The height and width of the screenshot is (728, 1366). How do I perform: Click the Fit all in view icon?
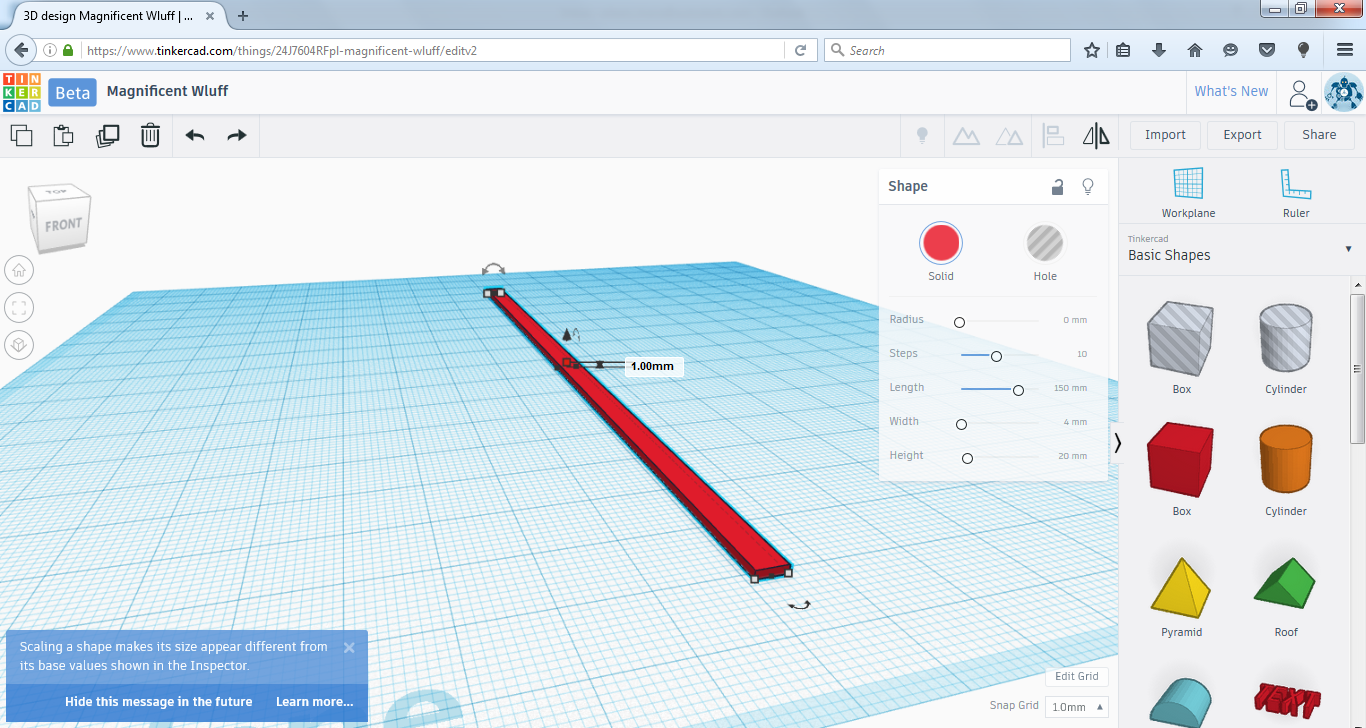pos(18,307)
